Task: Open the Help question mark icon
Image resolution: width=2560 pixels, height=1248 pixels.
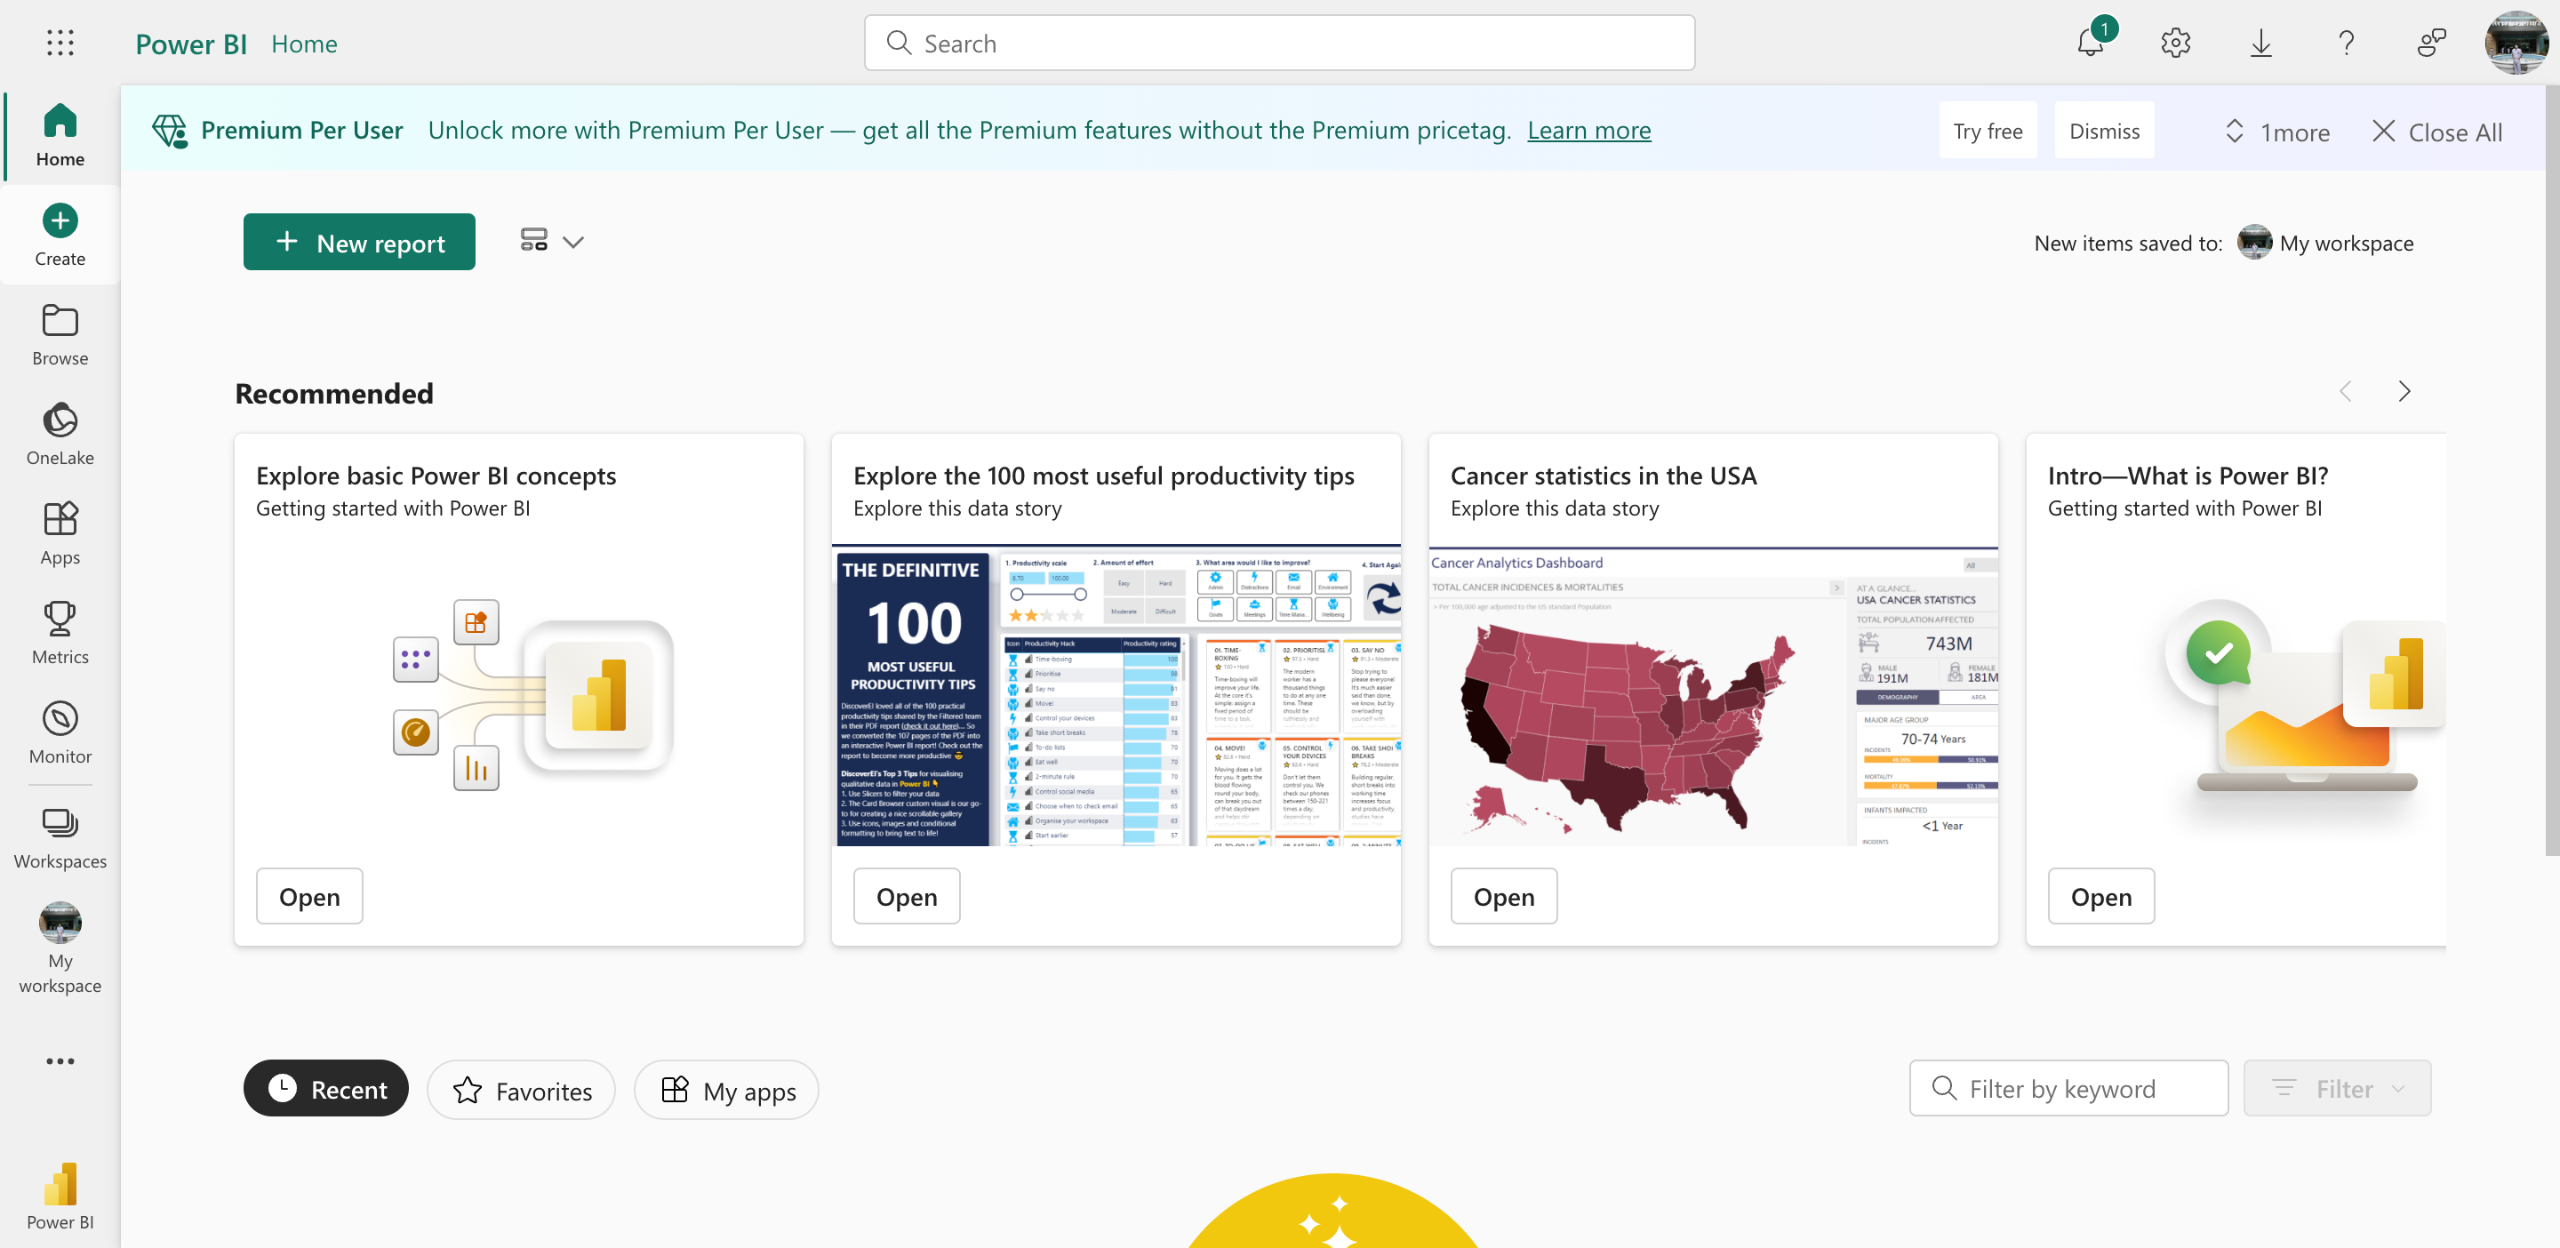Action: pos(2346,42)
